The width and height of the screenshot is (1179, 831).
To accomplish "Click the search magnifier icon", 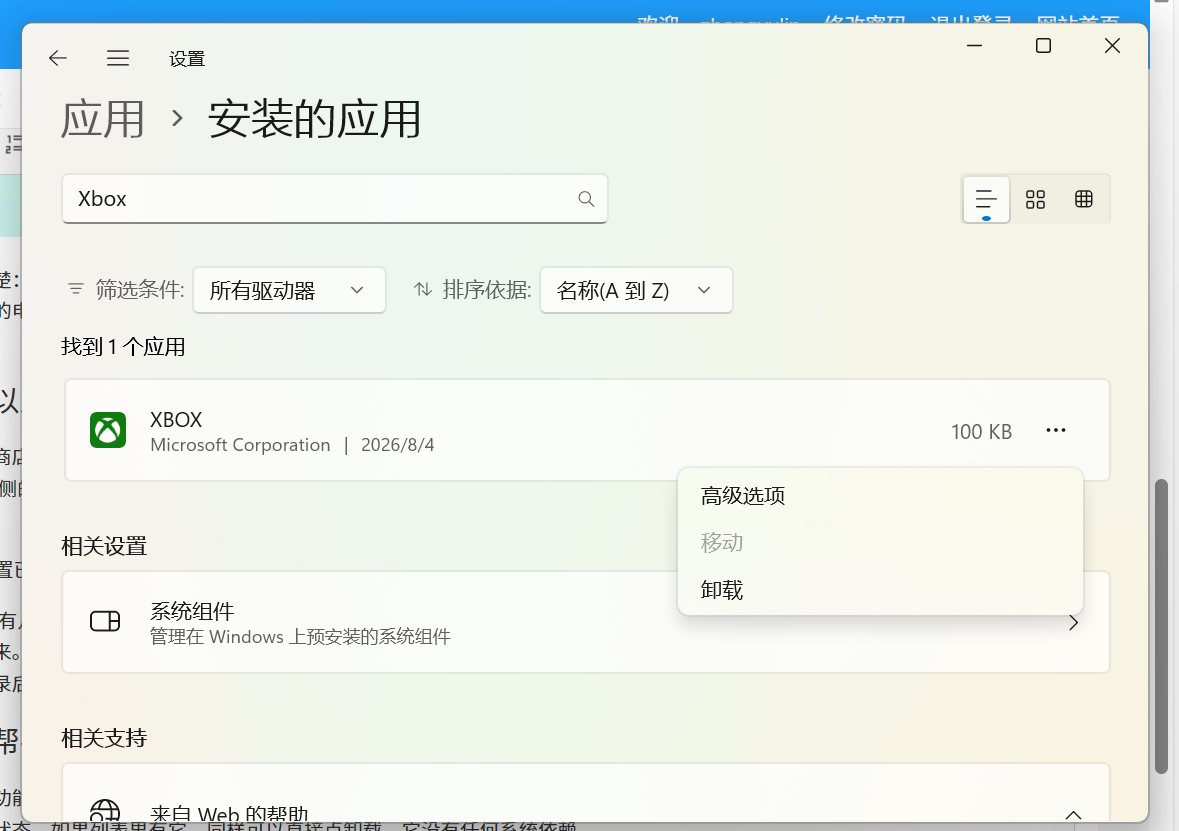I will (586, 199).
